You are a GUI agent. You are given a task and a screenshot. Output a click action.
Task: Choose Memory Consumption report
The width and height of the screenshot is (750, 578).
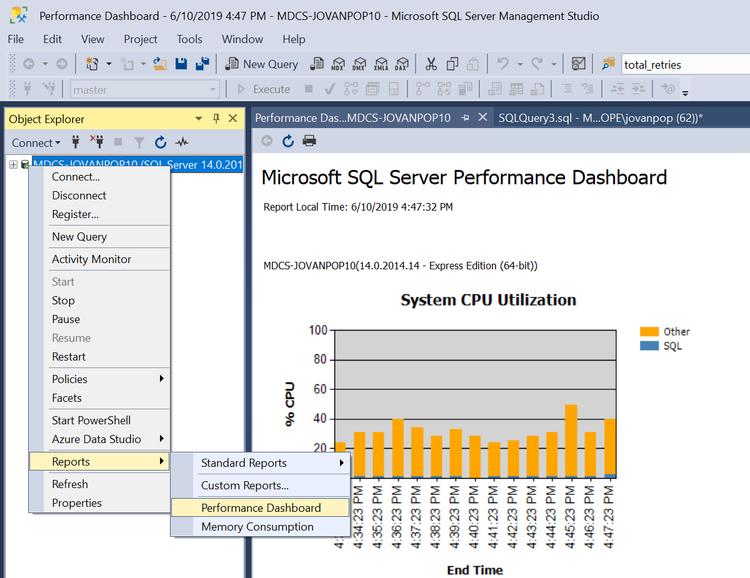pyautogui.click(x=257, y=527)
